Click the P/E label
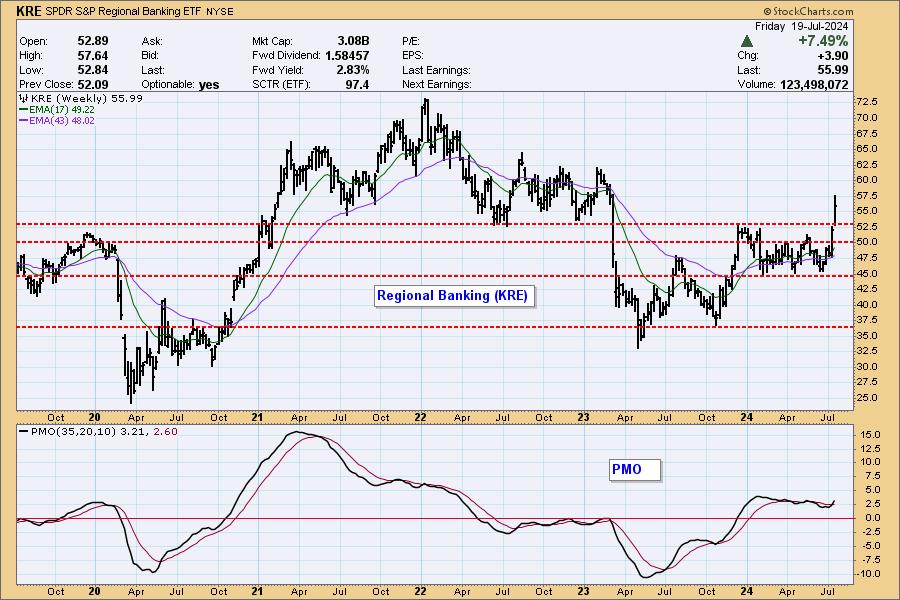 point(411,41)
